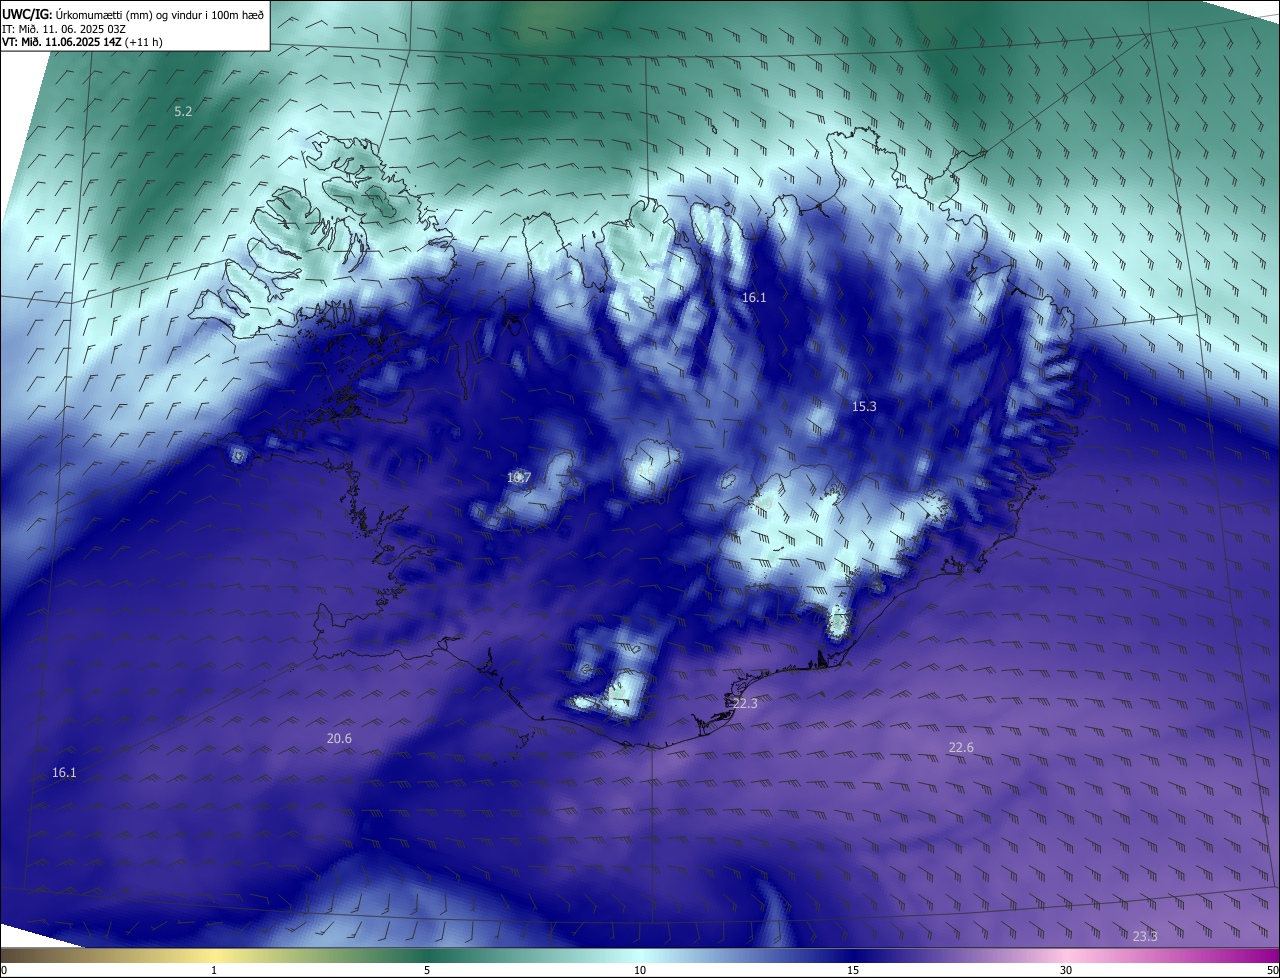Click the 'IT: Mið. 11. 06. 2025 03Z' line
This screenshot has height=978, width=1280.
pos(62,28)
